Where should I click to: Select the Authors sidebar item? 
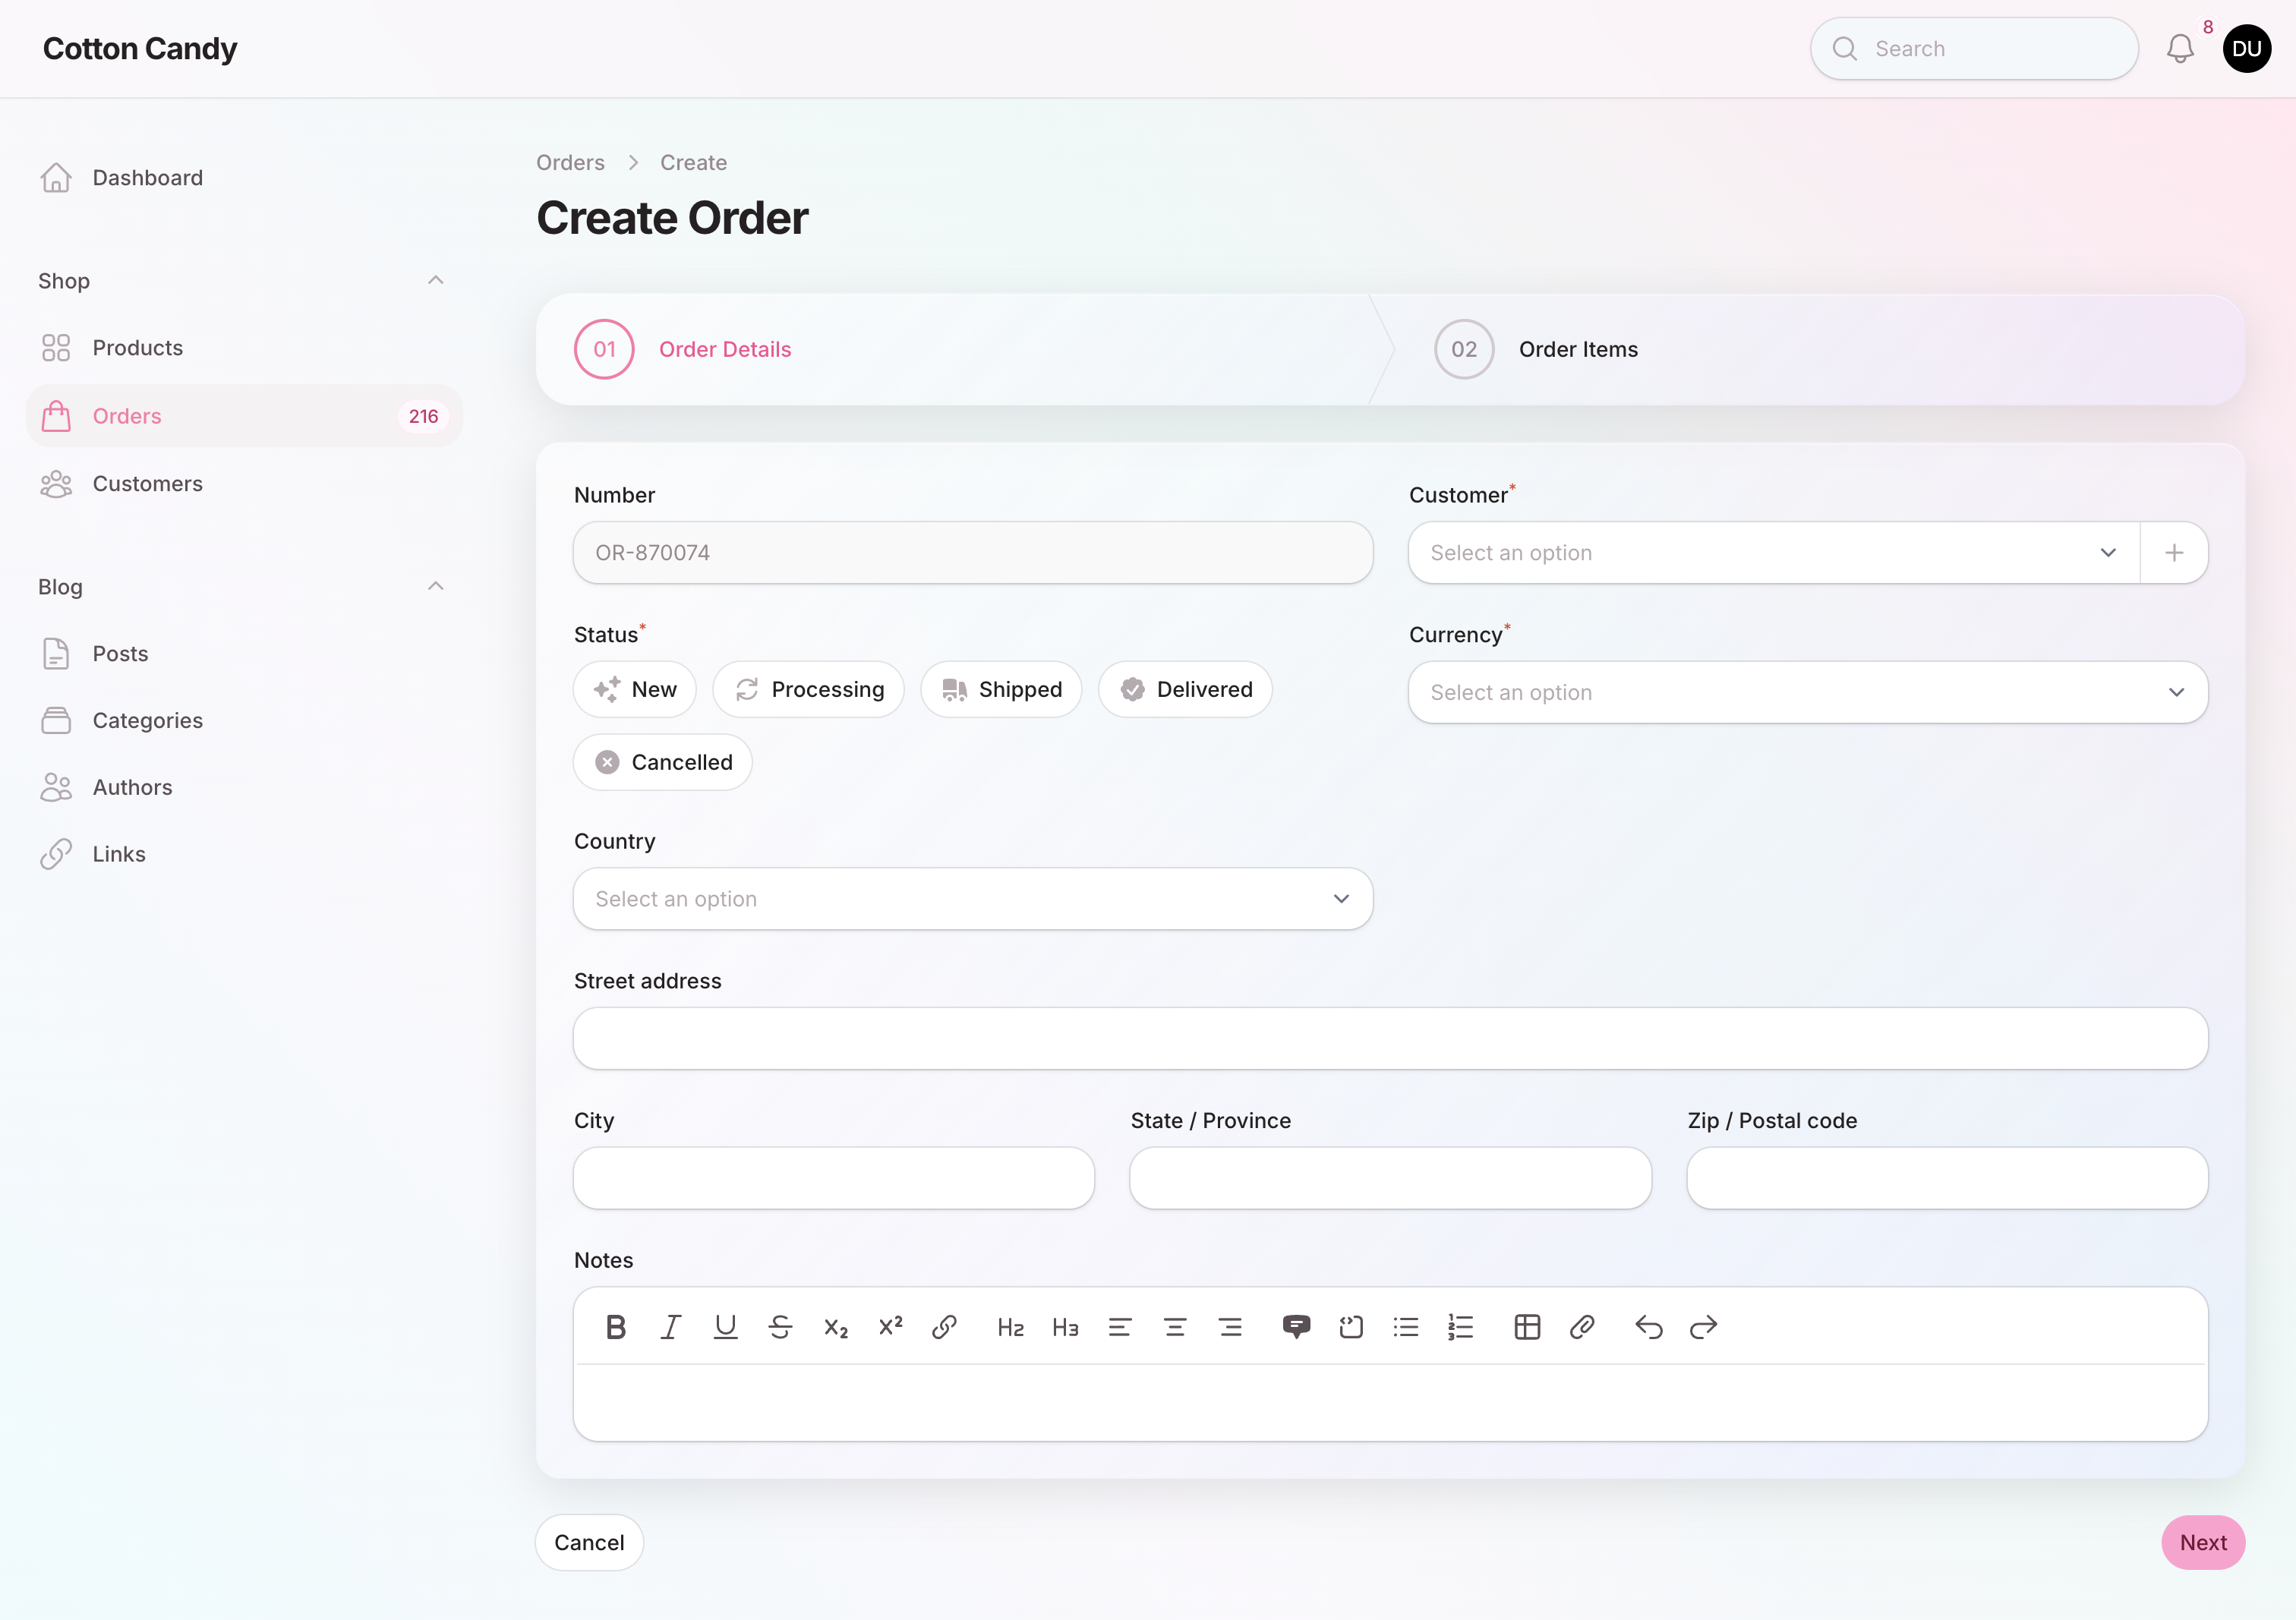[132, 787]
